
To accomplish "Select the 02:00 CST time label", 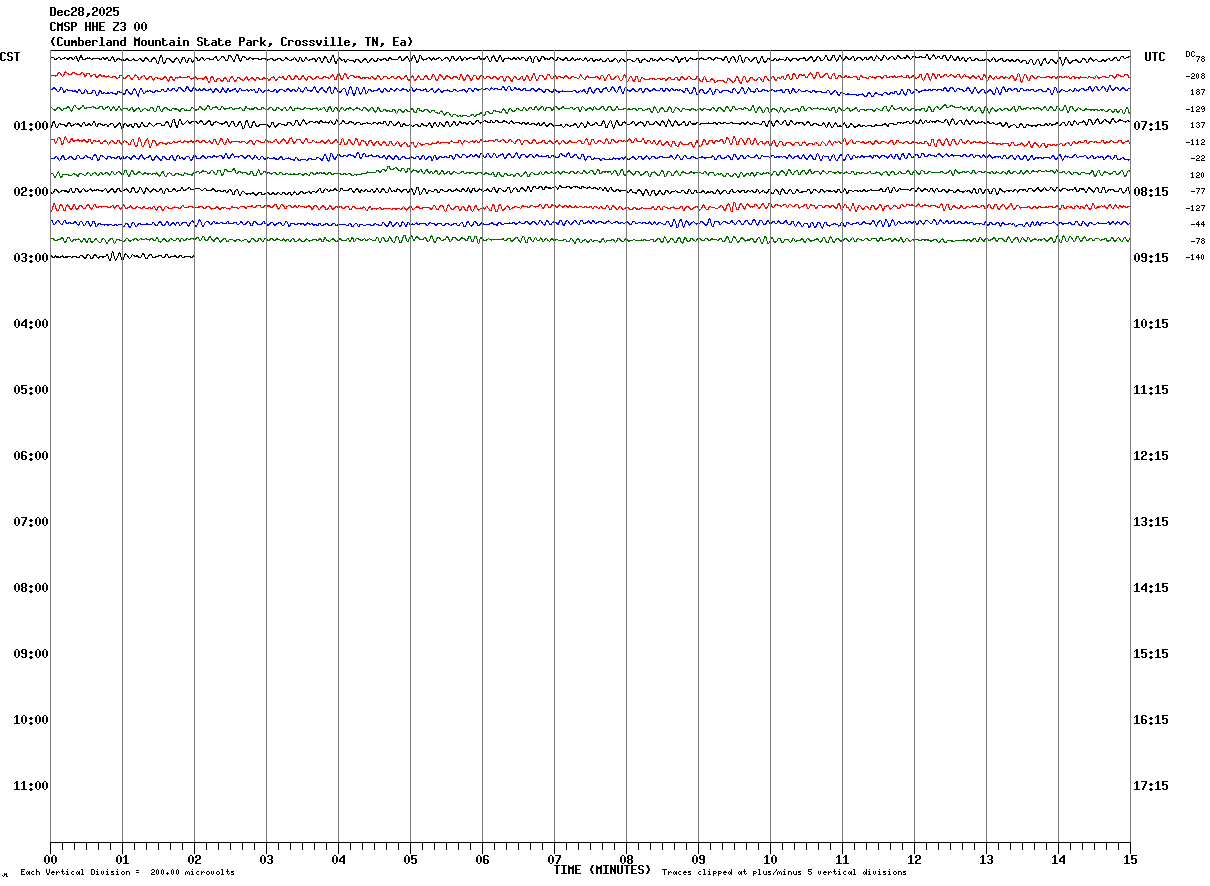I will click(x=31, y=192).
